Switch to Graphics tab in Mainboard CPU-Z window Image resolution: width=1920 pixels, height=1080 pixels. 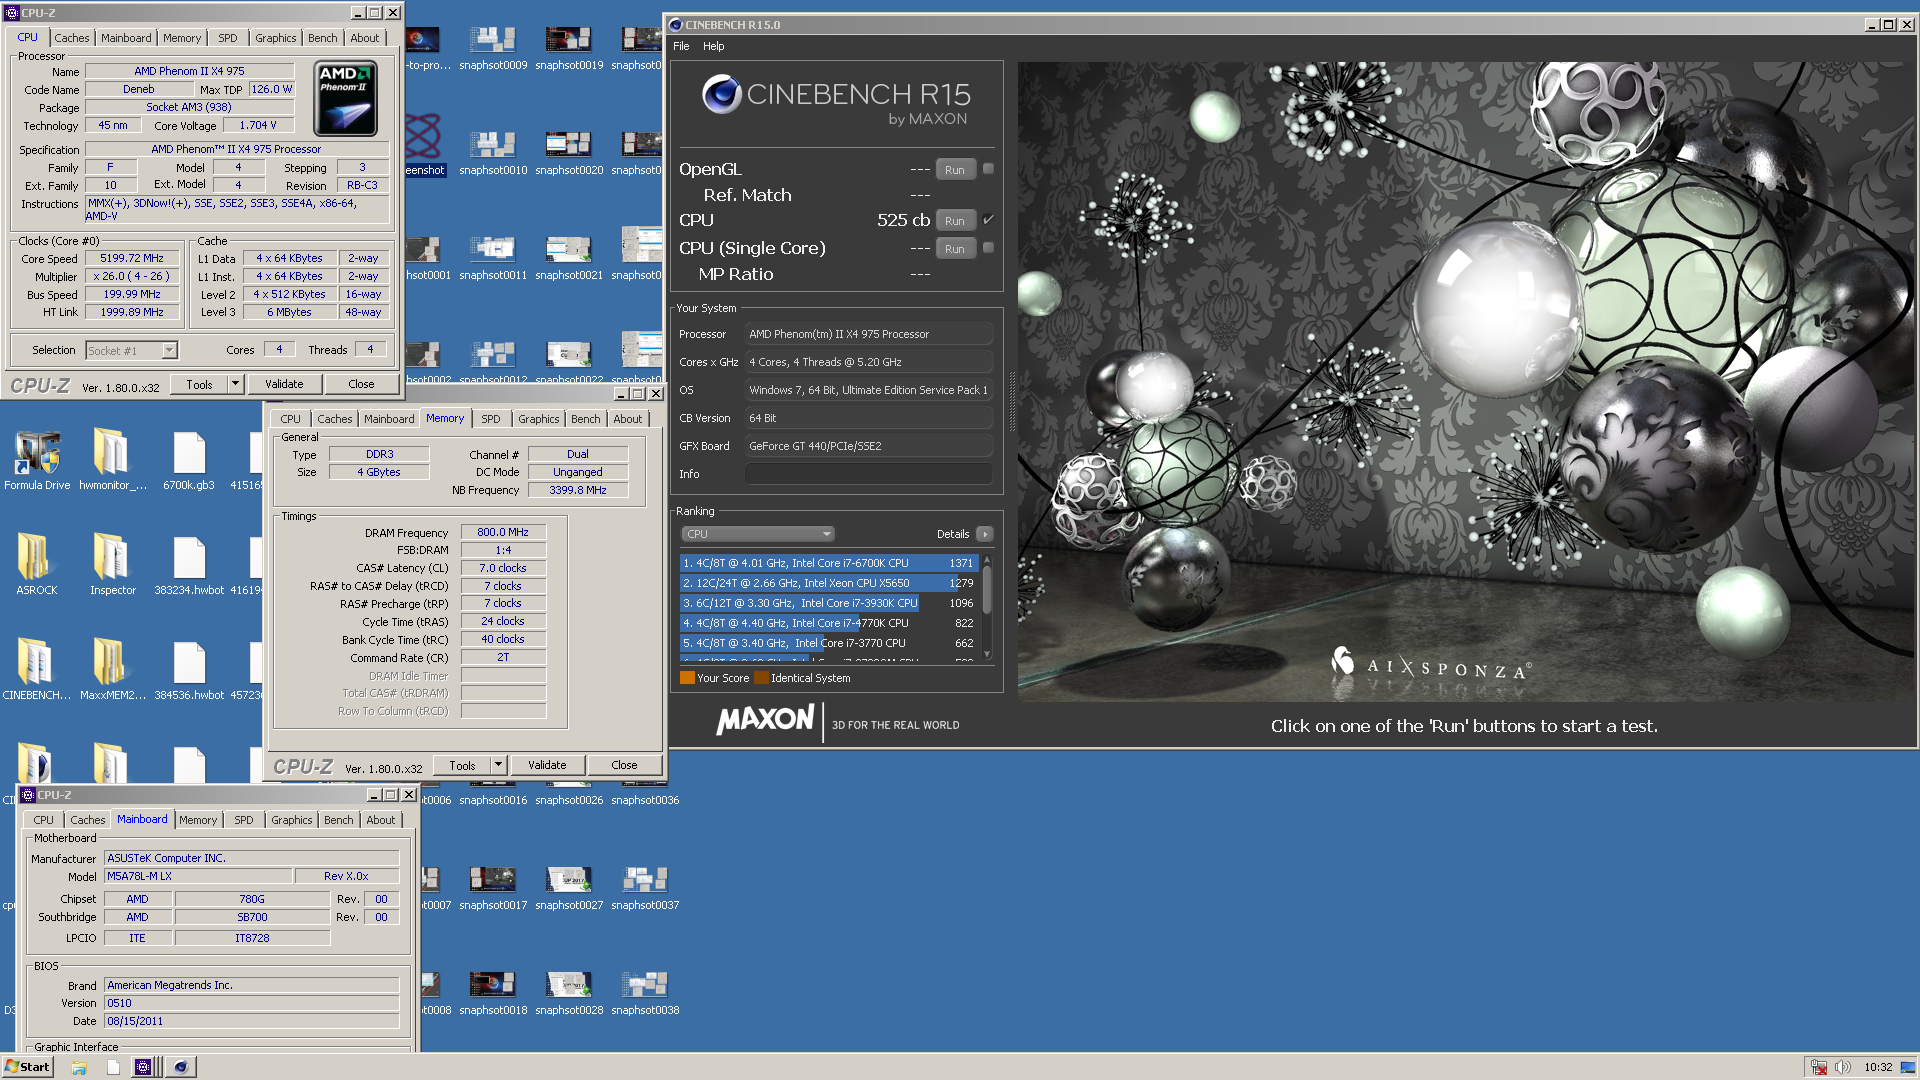[291, 820]
